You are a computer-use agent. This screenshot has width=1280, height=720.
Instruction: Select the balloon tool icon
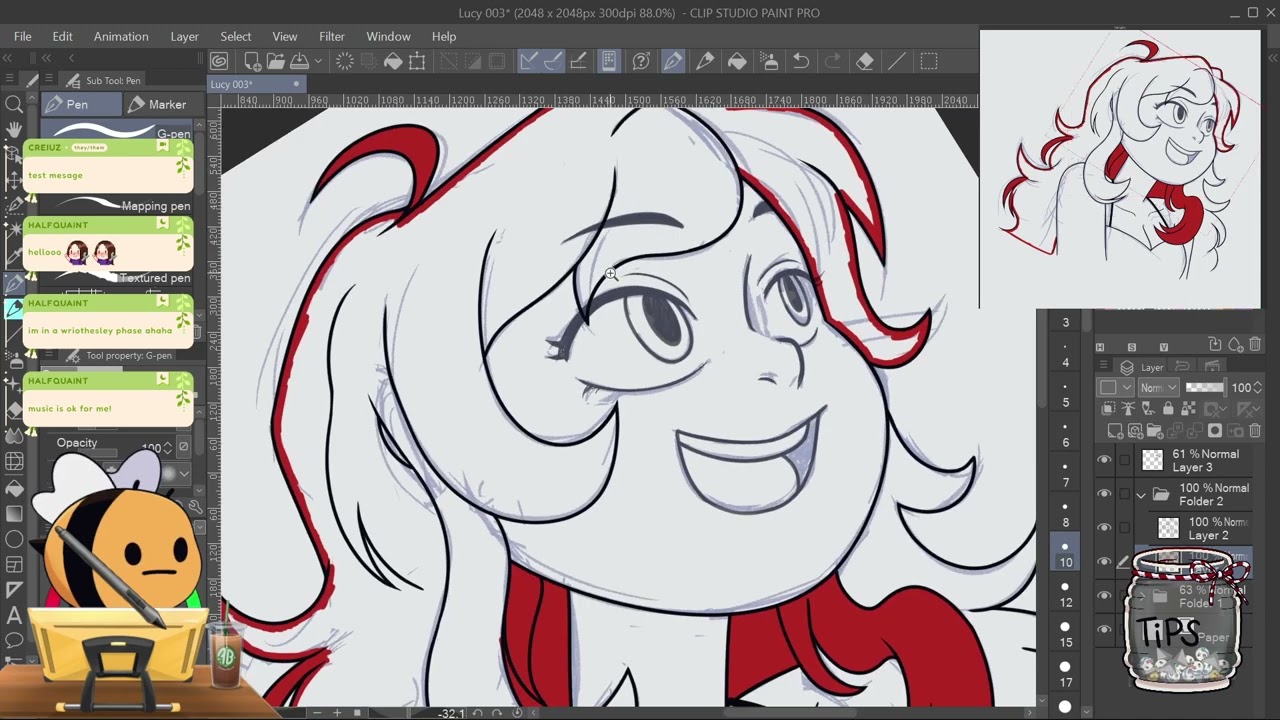tap(14, 640)
